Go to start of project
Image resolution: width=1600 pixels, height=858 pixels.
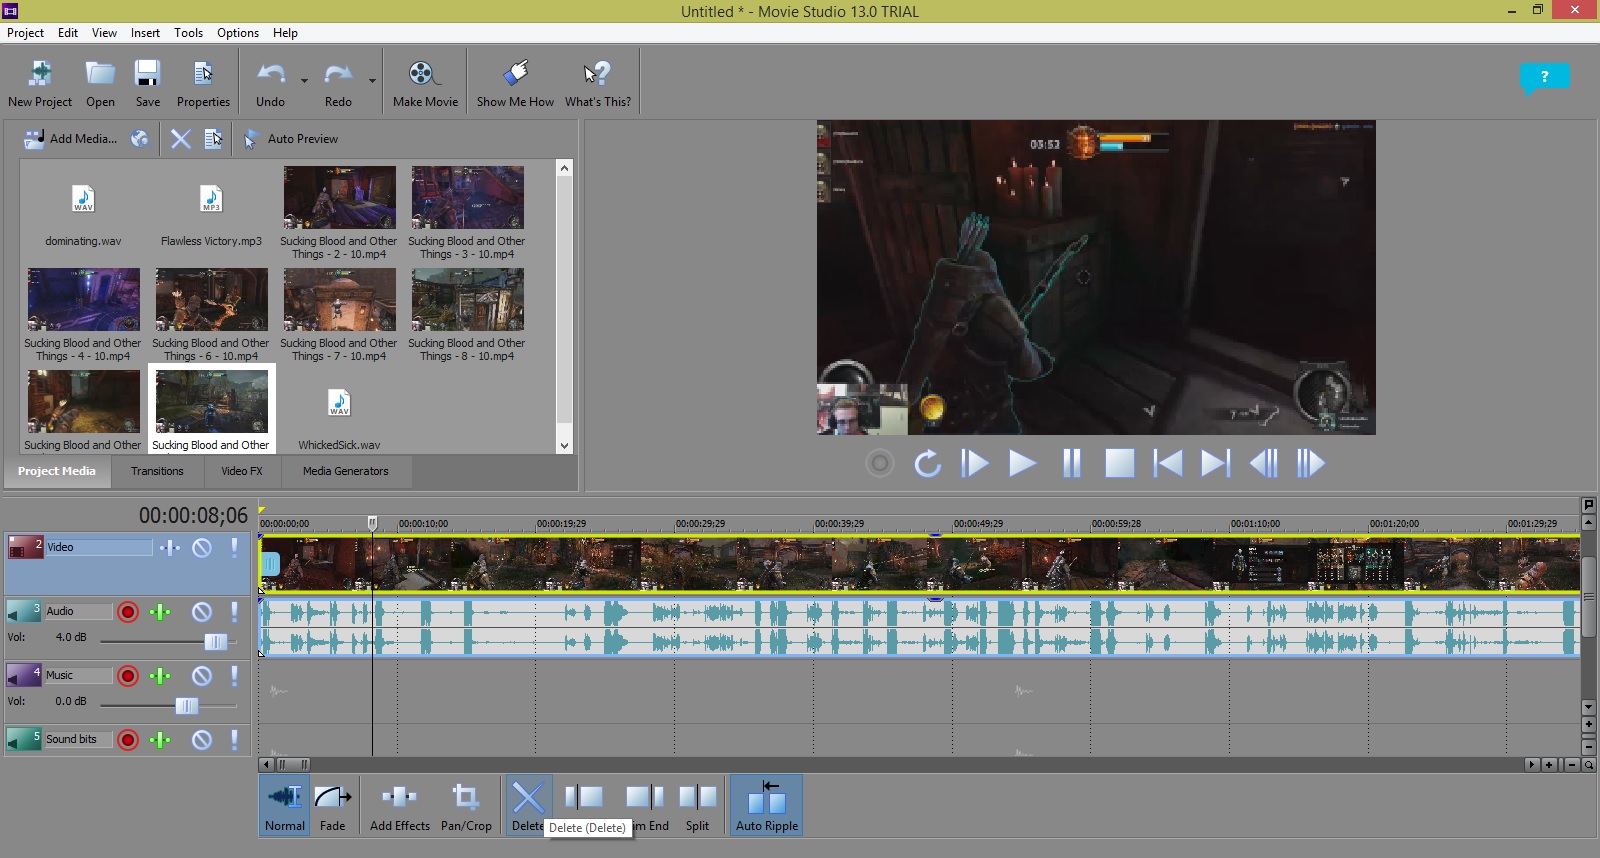pyautogui.click(x=1167, y=464)
